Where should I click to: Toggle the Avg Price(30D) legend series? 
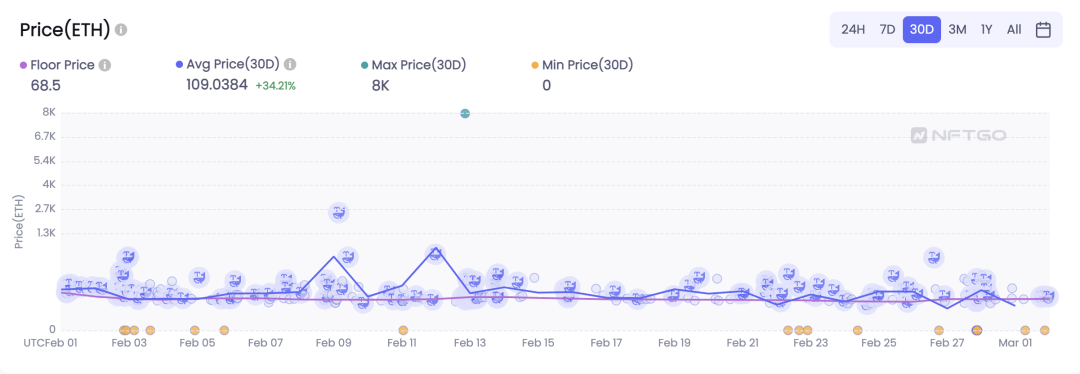pyautogui.click(x=229, y=65)
